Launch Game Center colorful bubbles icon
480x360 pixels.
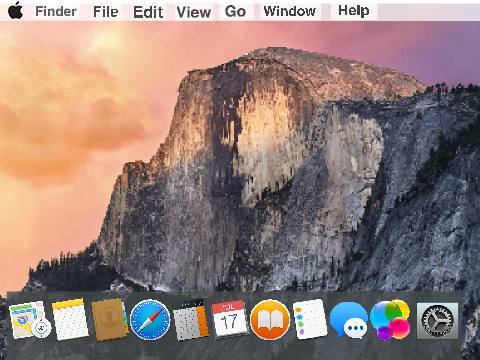point(390,320)
